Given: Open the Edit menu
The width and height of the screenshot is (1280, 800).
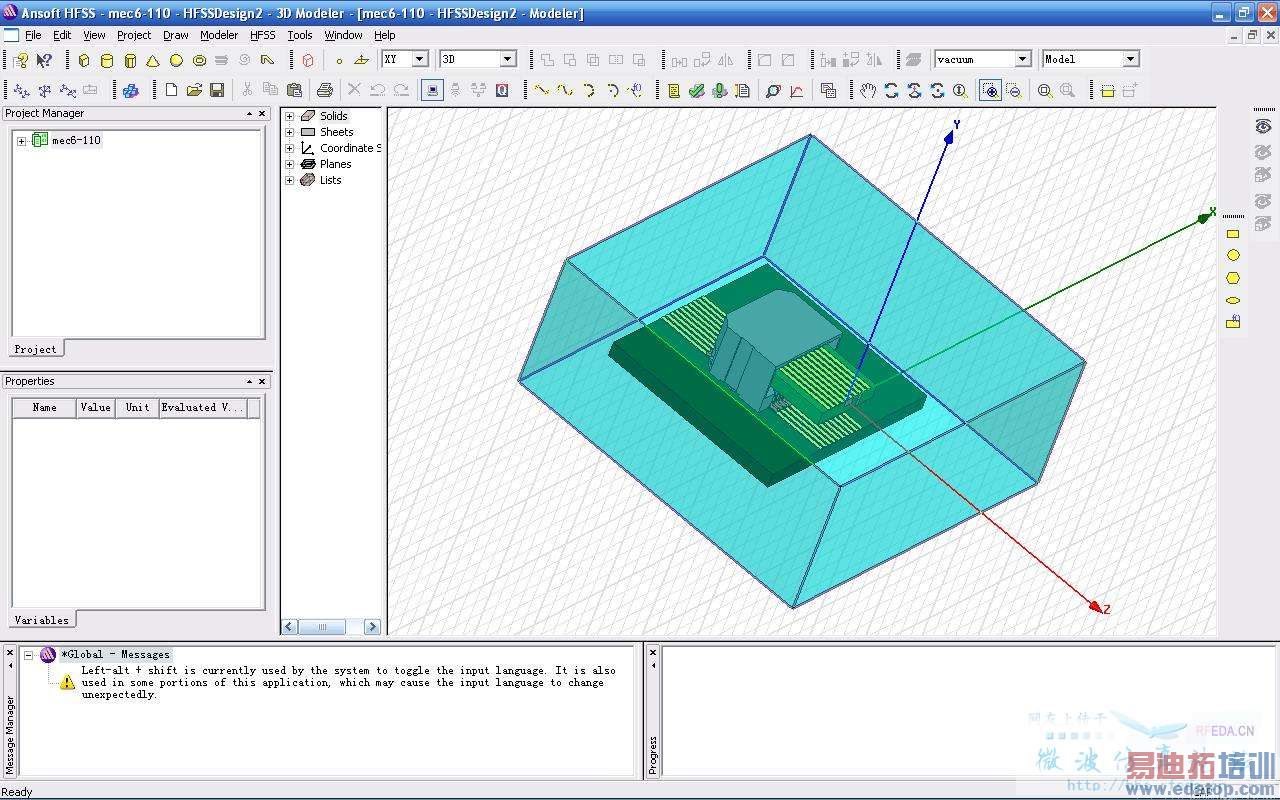Looking at the screenshot, I should pyautogui.click(x=62, y=35).
